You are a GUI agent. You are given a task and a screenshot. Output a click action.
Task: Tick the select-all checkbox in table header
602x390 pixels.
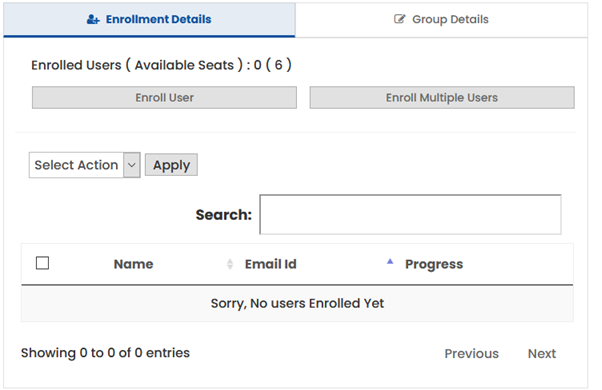click(42, 263)
